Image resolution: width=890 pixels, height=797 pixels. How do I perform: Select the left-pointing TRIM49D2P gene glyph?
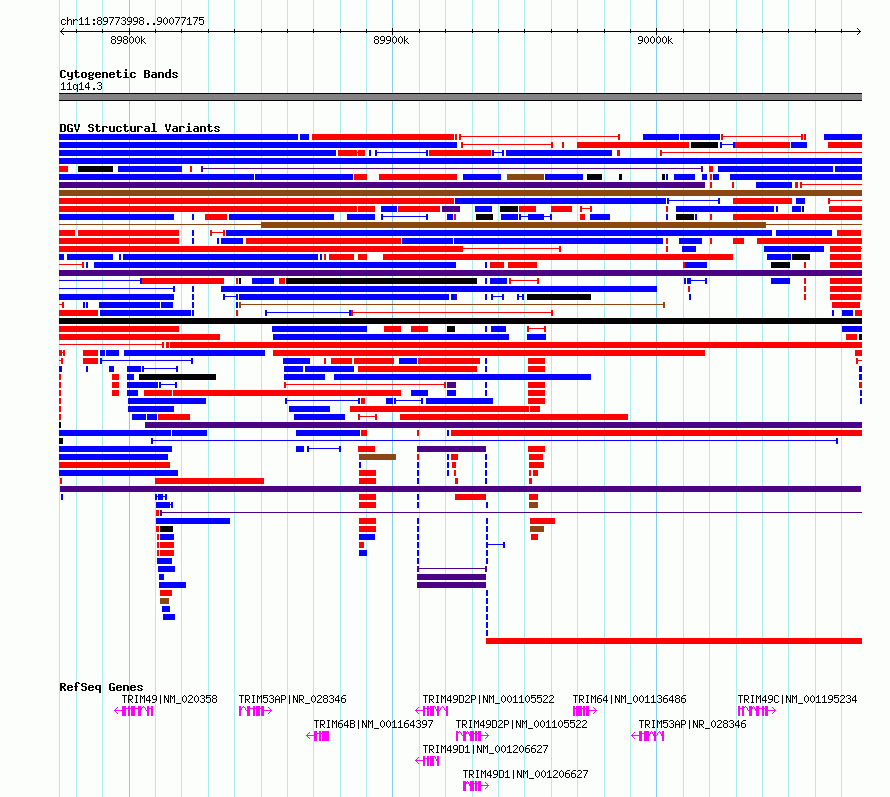[x=432, y=711]
